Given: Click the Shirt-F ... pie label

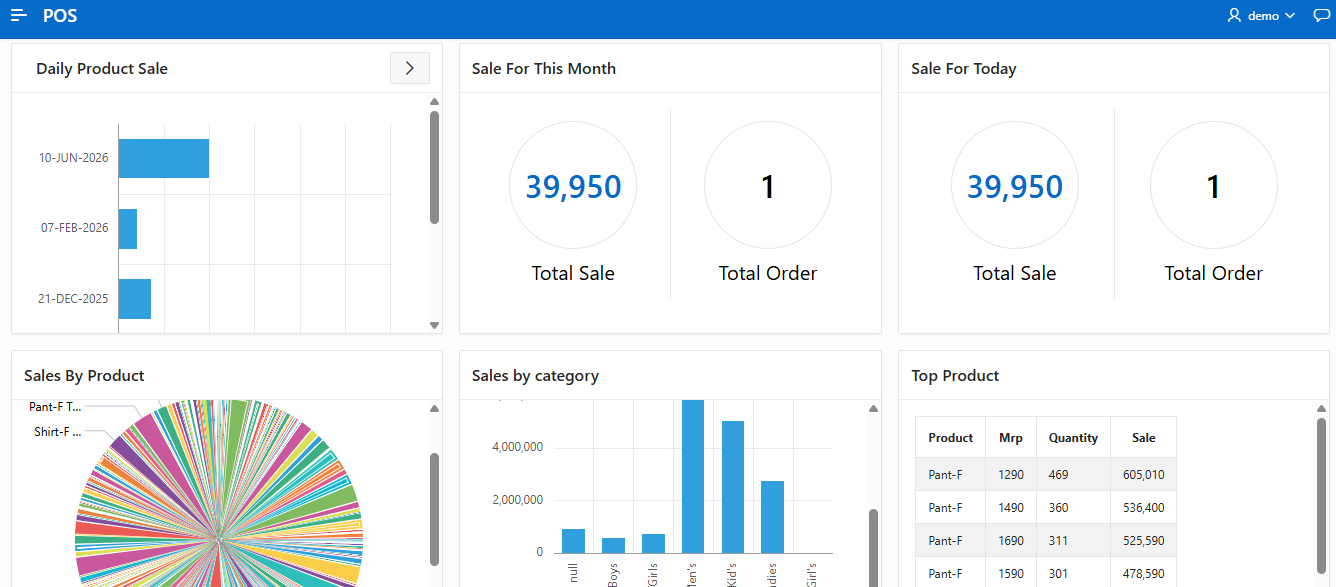Looking at the screenshot, I should click(58, 432).
